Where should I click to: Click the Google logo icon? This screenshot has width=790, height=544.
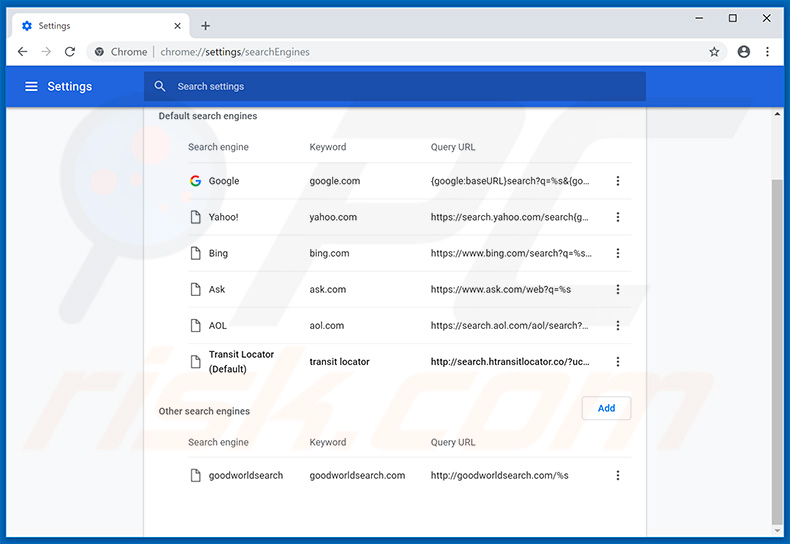click(195, 181)
